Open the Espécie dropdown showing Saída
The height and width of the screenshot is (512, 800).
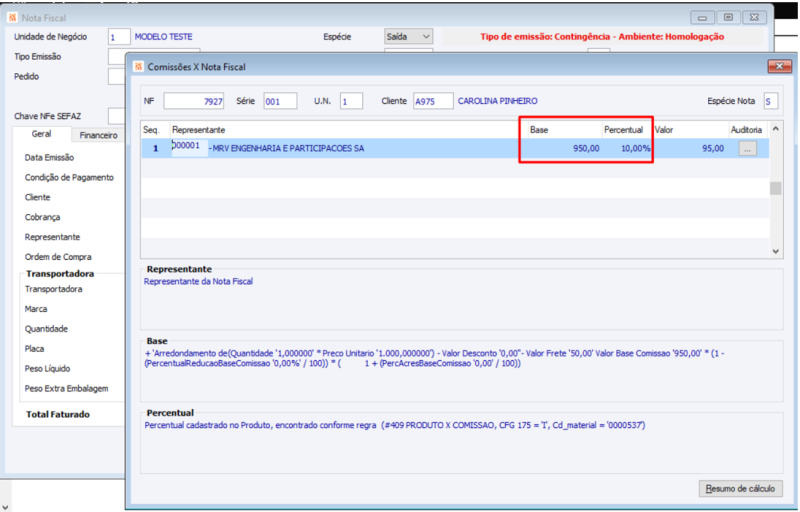point(408,37)
